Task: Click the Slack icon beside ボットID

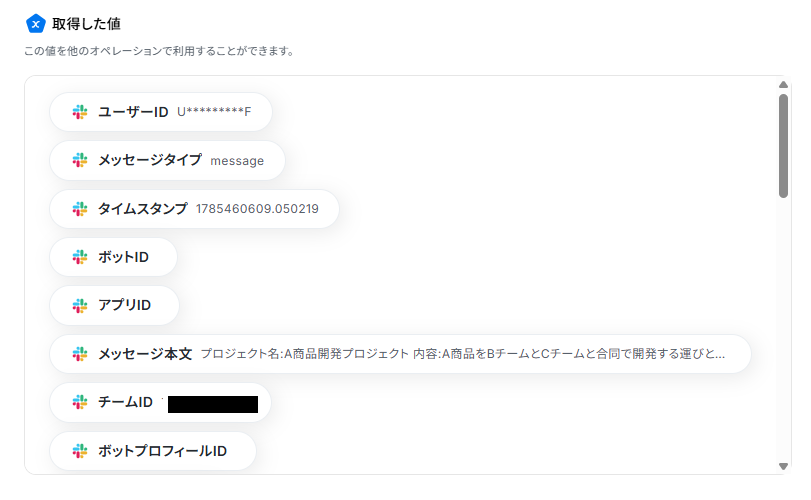Action: point(80,257)
